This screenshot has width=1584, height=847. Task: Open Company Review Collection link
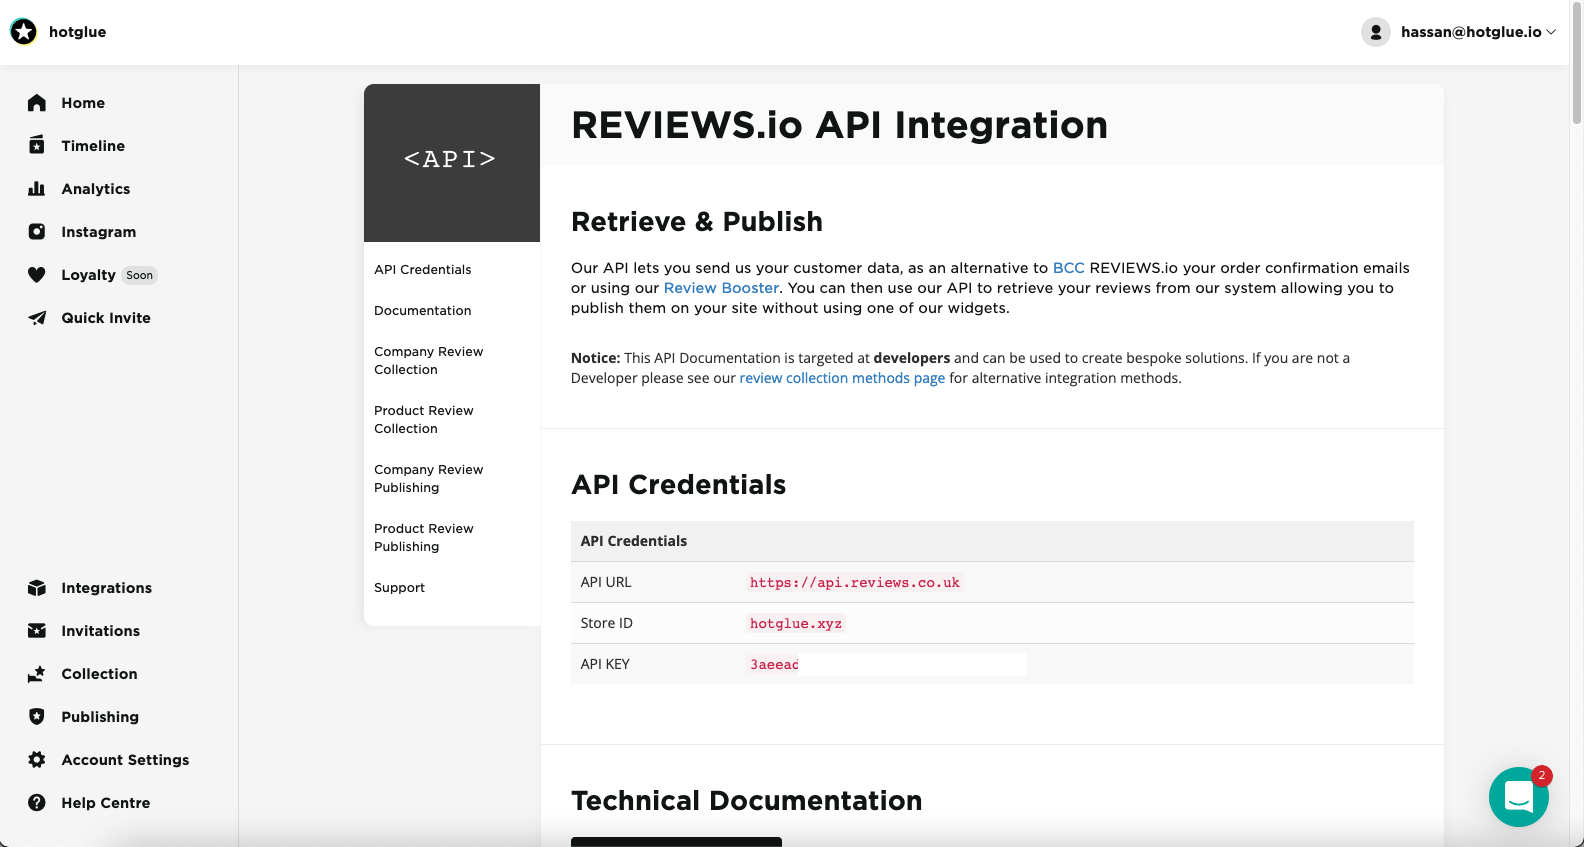[429, 361]
